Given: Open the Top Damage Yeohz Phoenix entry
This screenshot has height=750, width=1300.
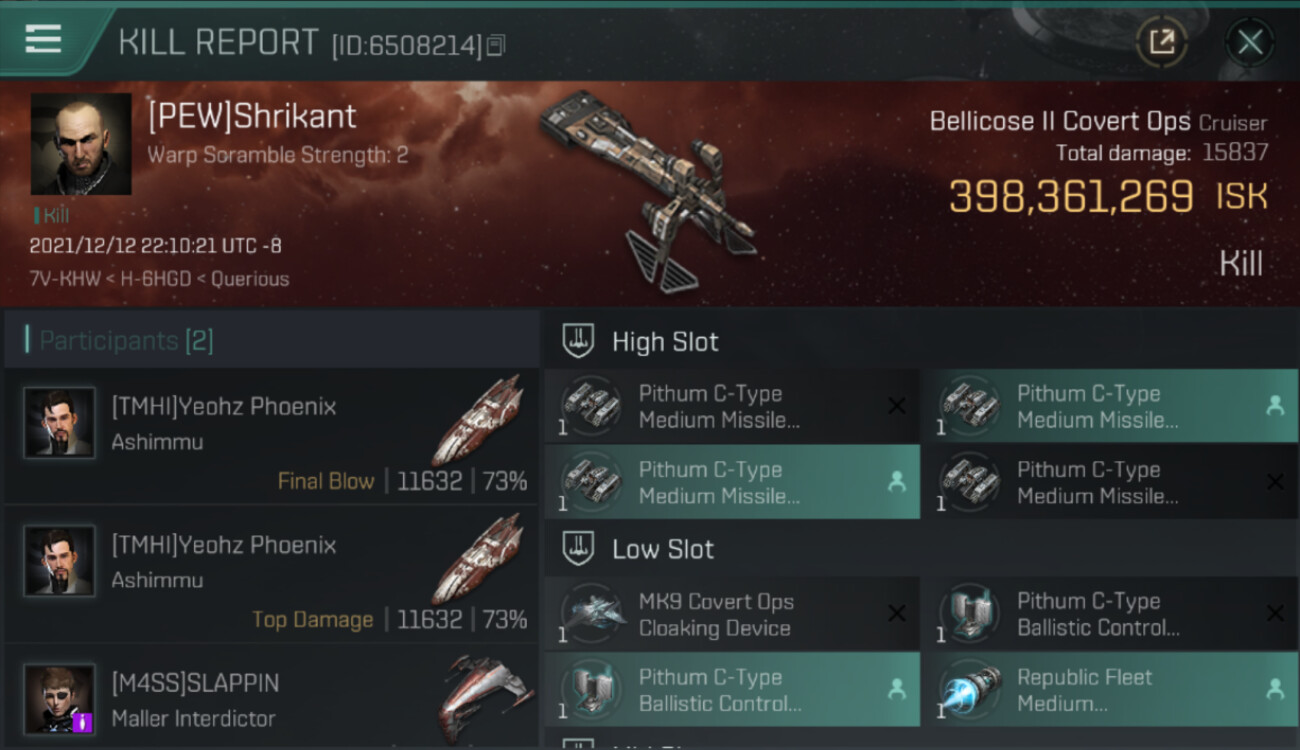Looking at the screenshot, I should click(x=270, y=574).
